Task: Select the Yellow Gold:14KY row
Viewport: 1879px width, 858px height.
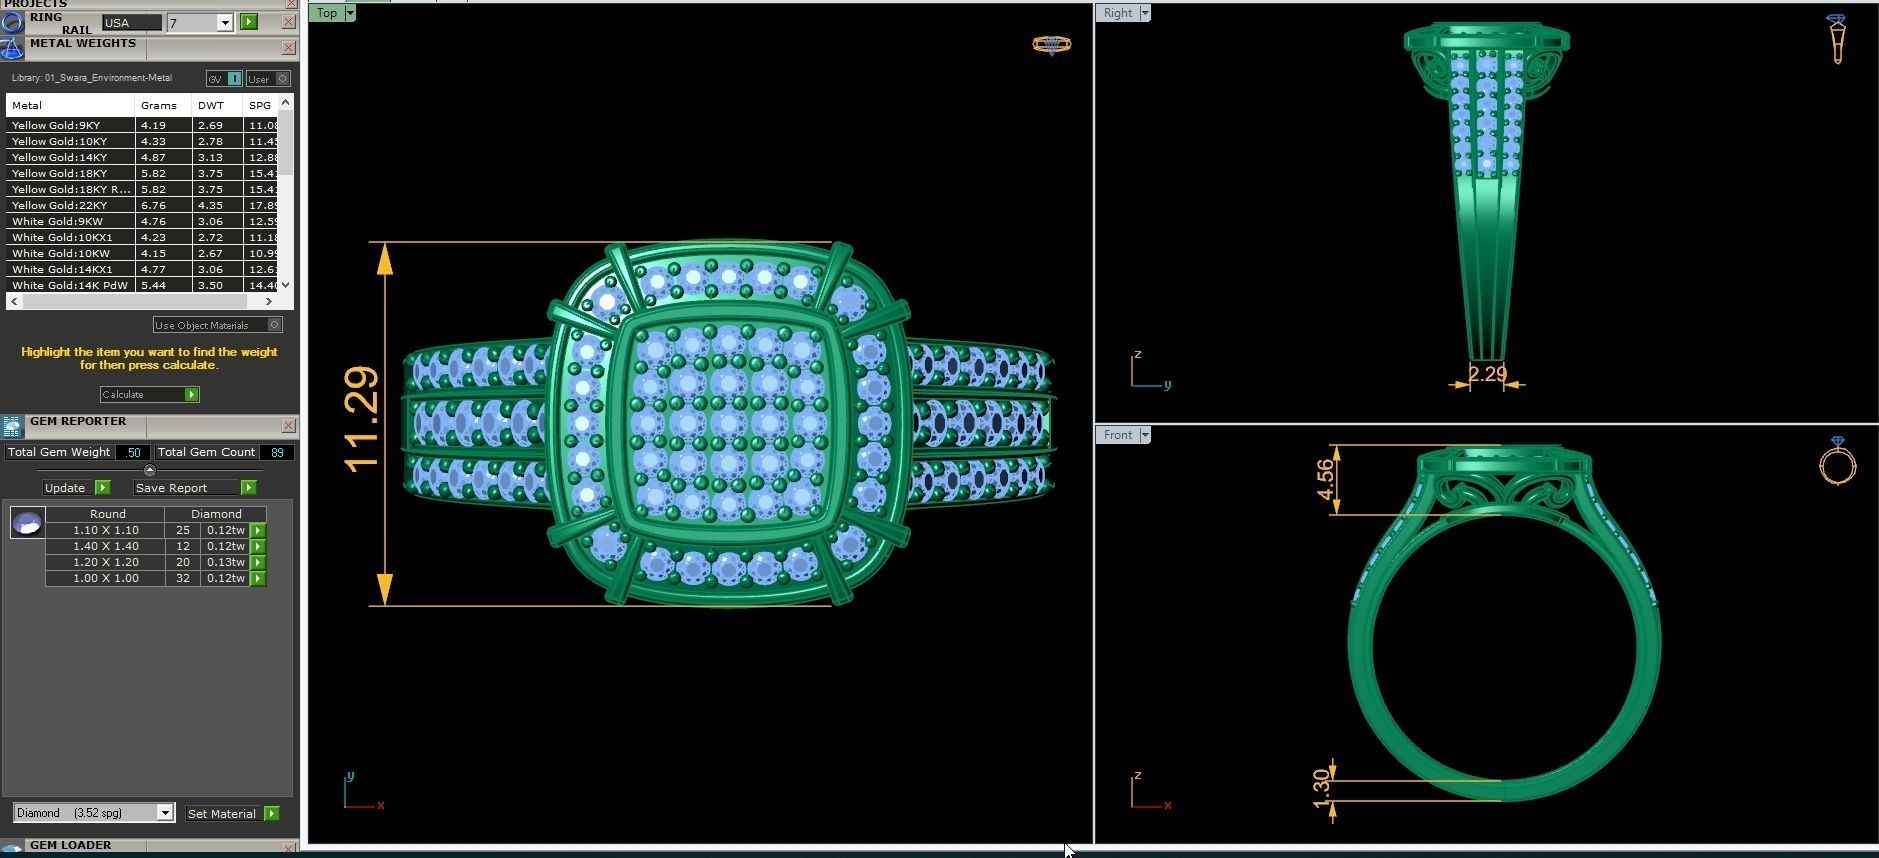Action: click(x=141, y=157)
